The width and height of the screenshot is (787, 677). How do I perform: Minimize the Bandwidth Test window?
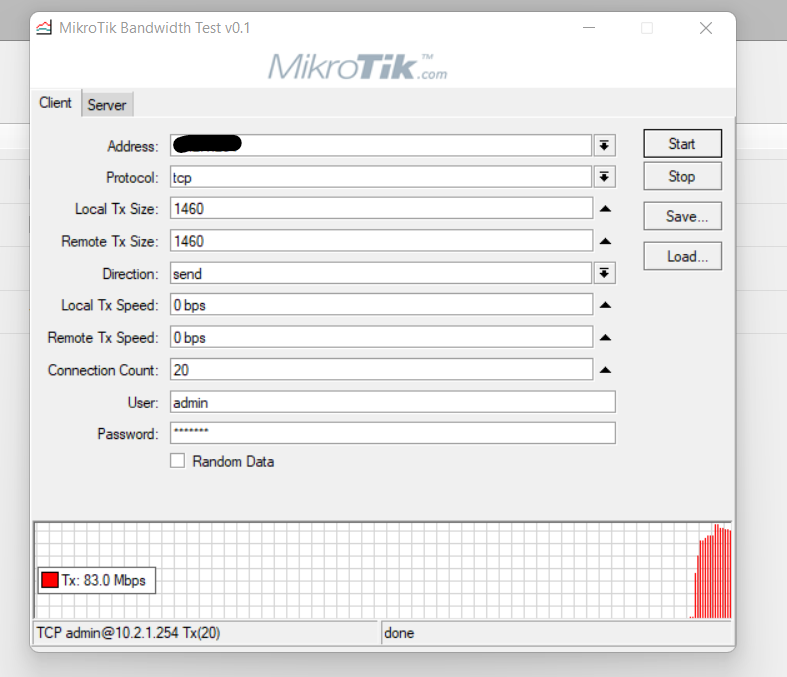[589, 28]
